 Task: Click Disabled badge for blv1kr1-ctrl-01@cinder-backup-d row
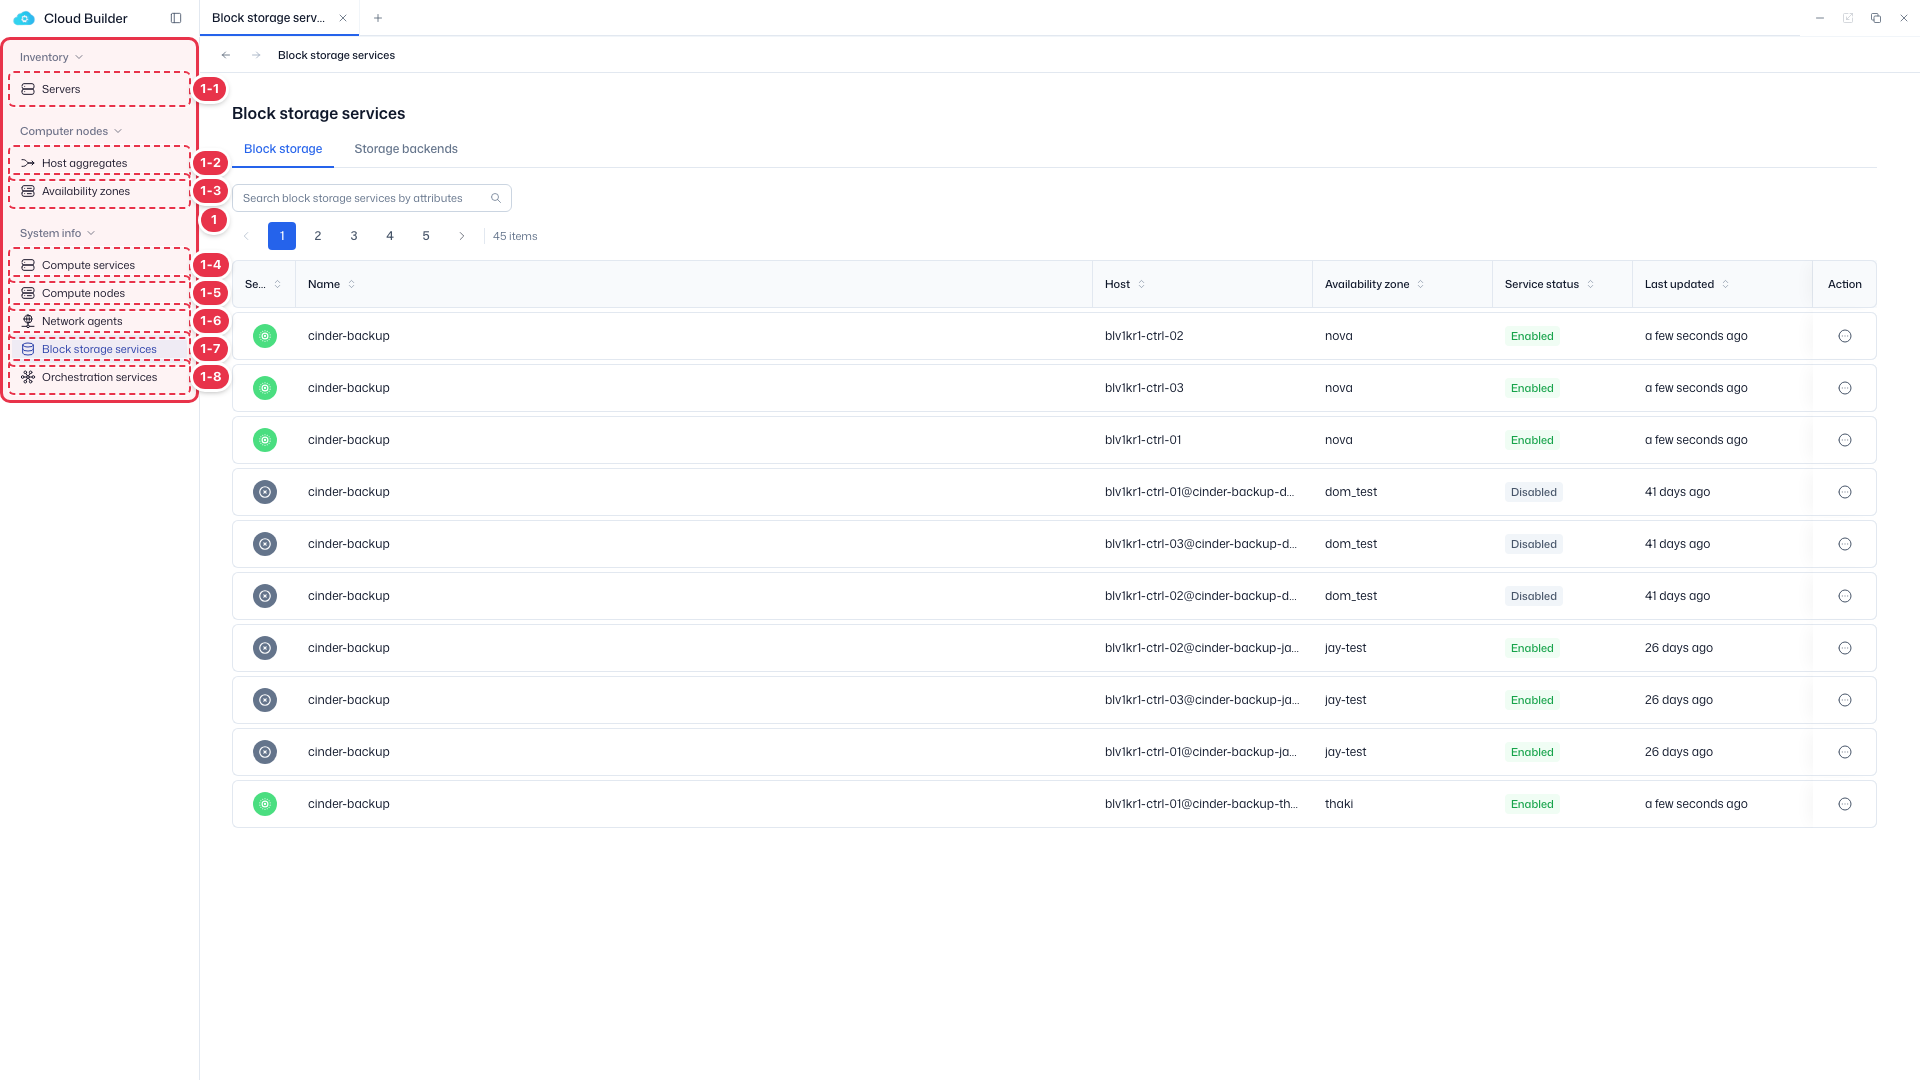1534,492
